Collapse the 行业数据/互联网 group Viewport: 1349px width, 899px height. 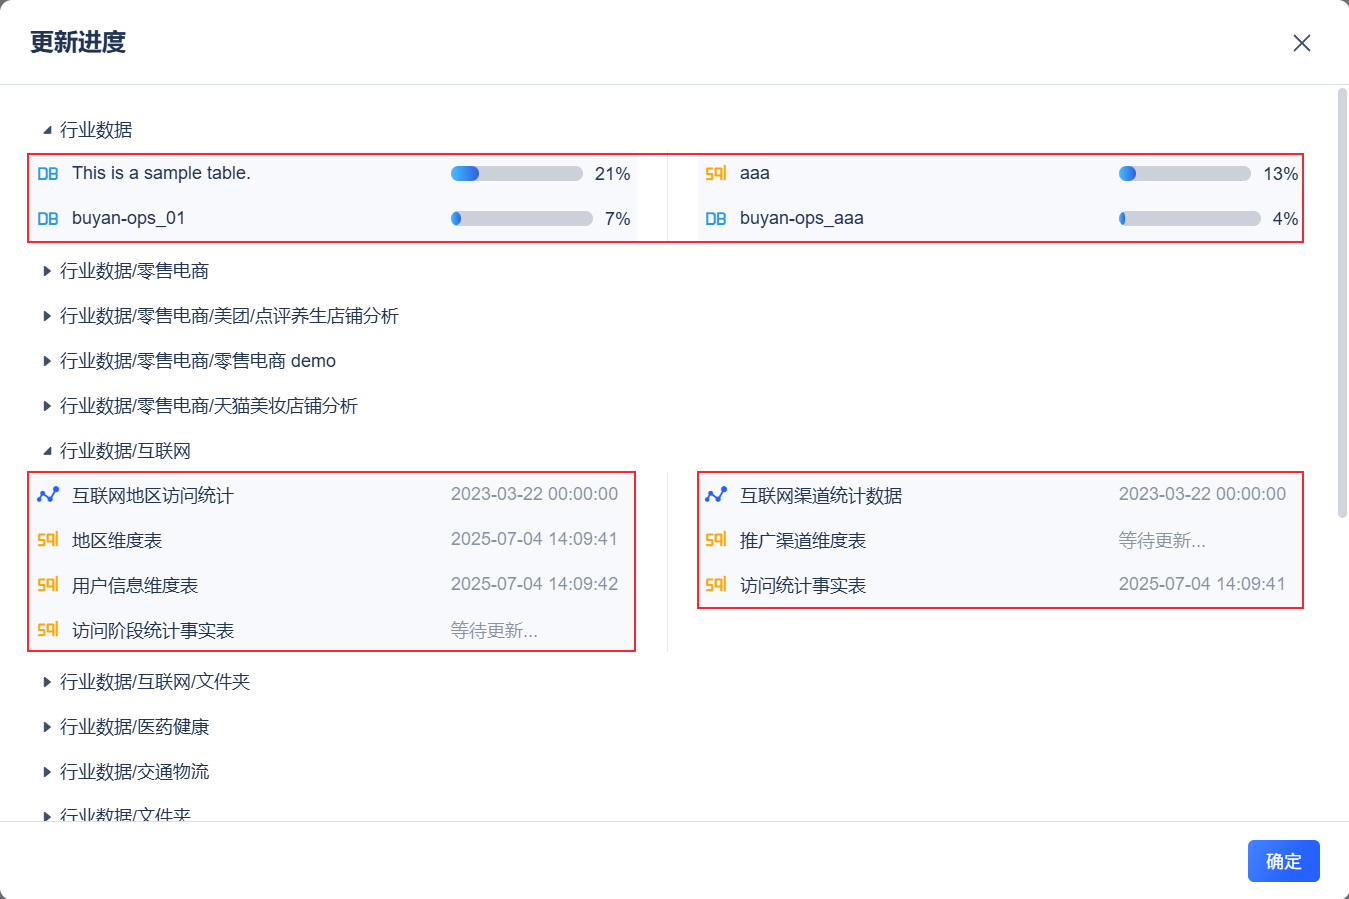click(x=47, y=451)
